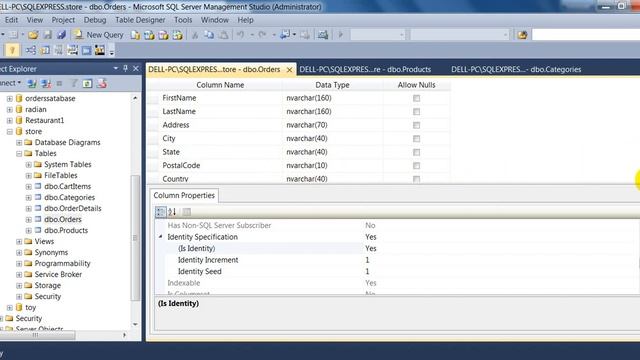Image resolution: width=640 pixels, height=360 pixels.
Task: Click the Save All icon
Action: (61, 35)
